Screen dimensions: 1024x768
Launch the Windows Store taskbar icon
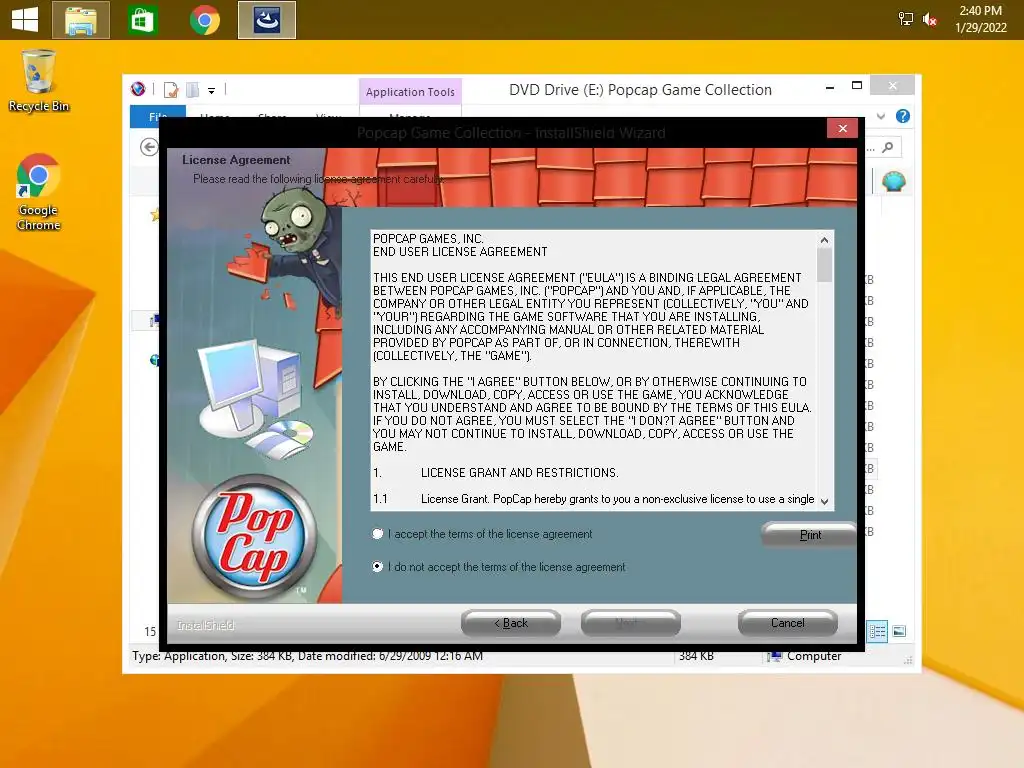click(x=142, y=20)
